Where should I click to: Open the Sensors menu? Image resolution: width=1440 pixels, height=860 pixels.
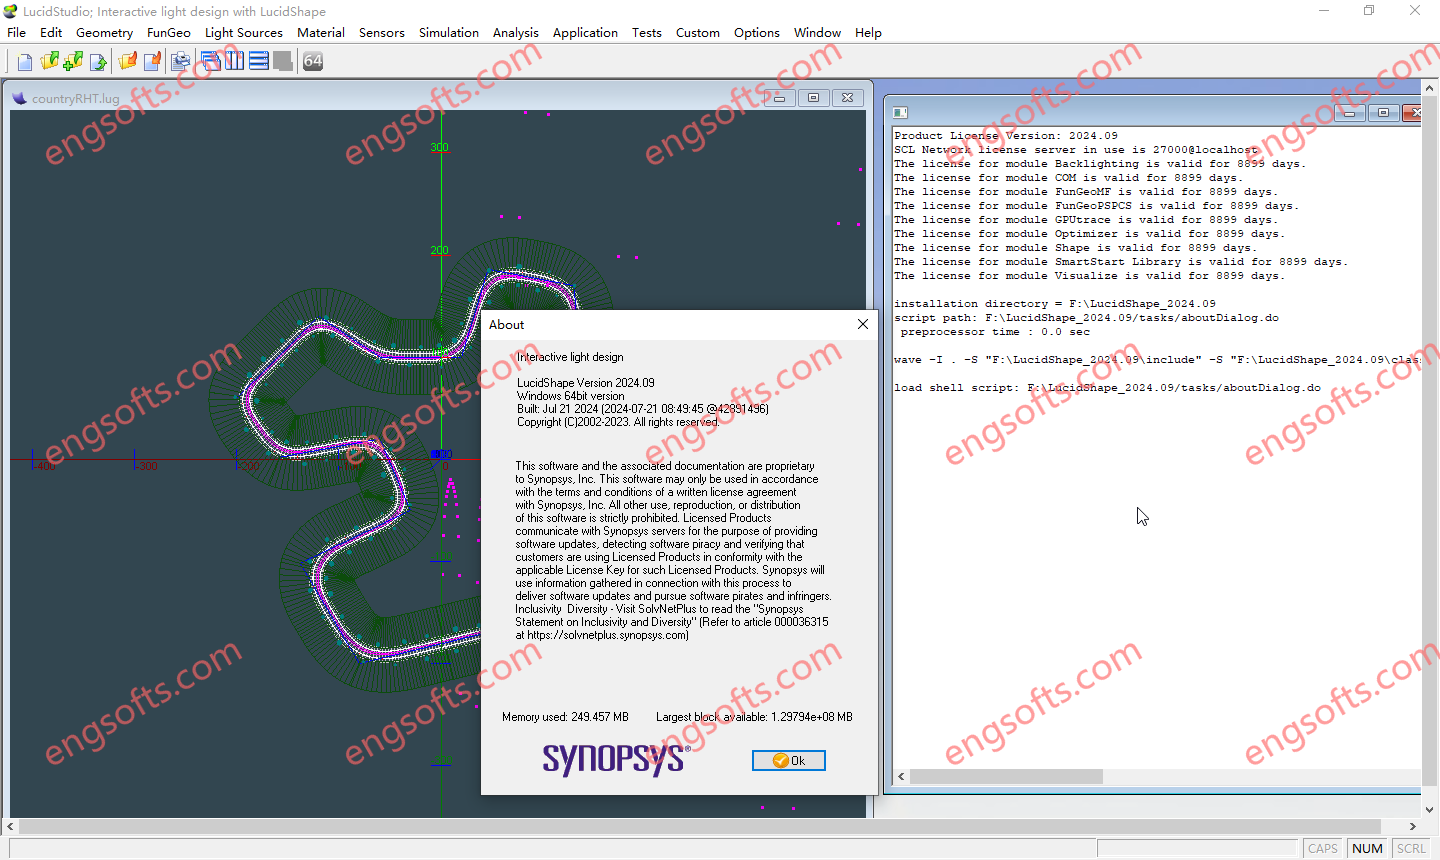382,33
